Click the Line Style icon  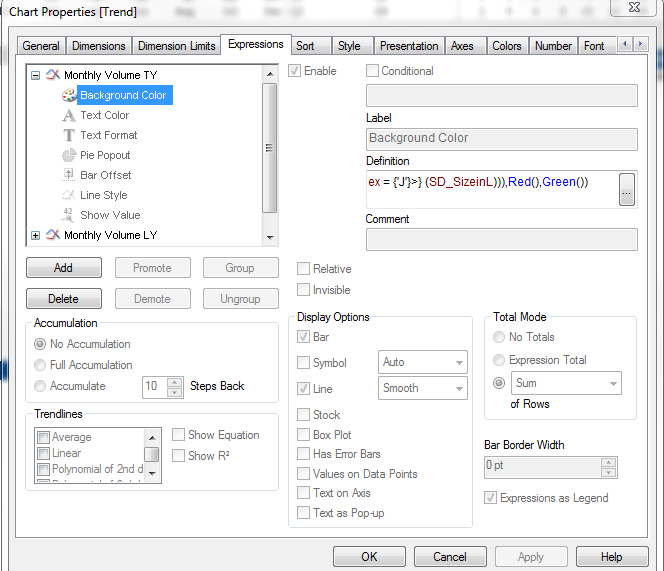click(68, 195)
